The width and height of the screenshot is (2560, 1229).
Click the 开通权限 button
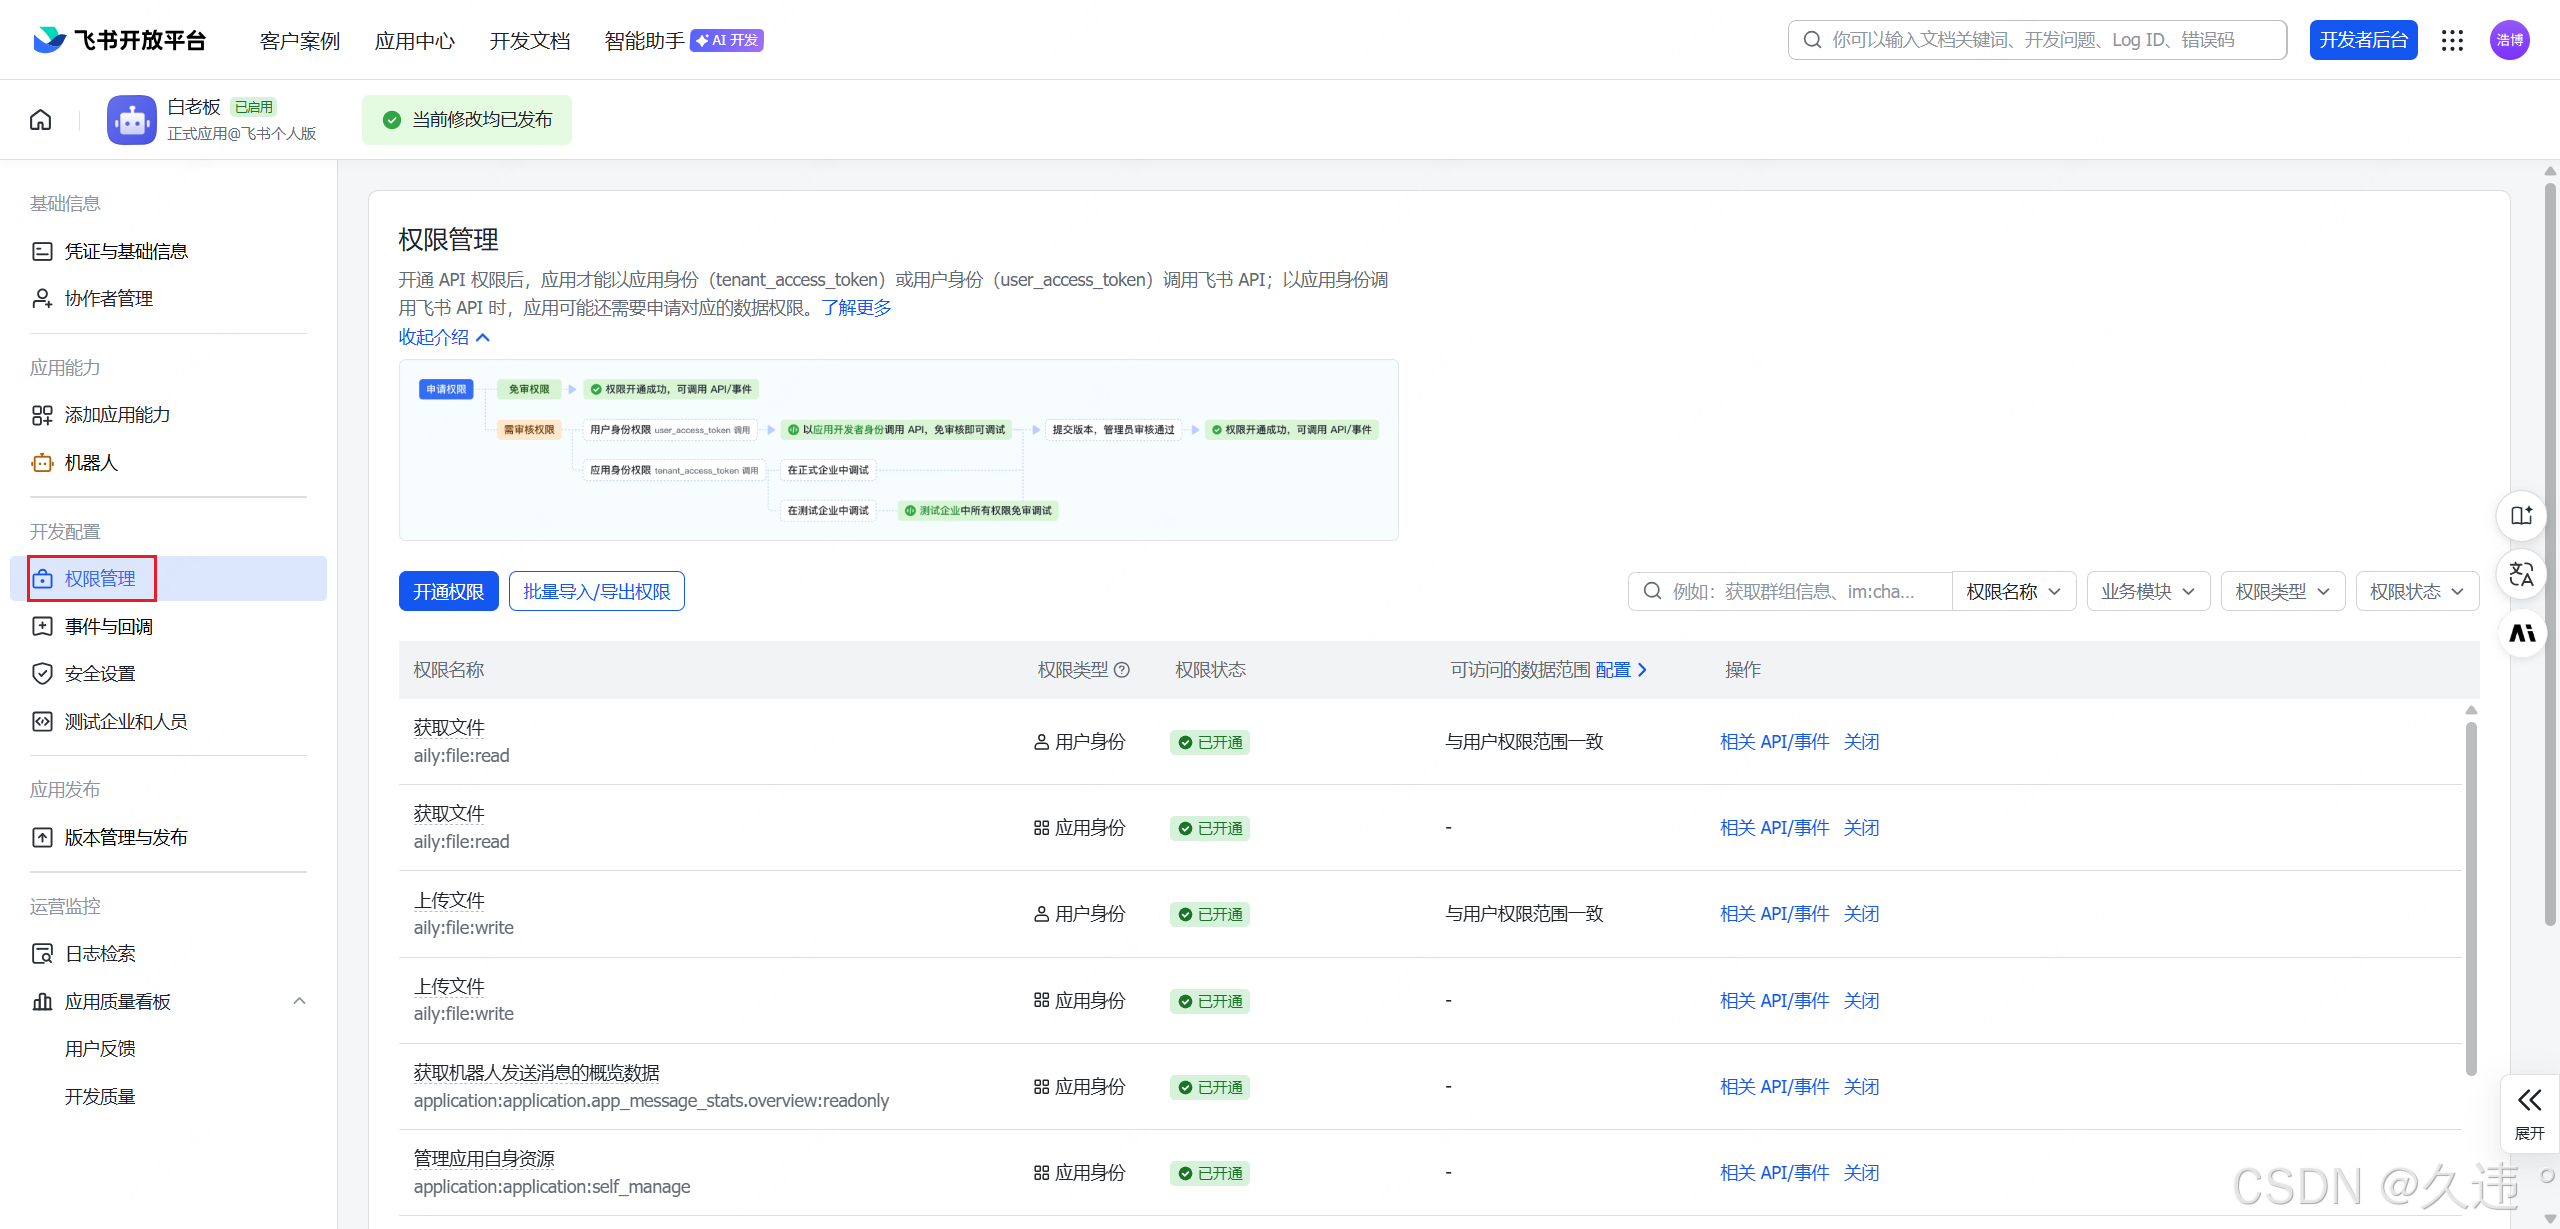tap(448, 592)
